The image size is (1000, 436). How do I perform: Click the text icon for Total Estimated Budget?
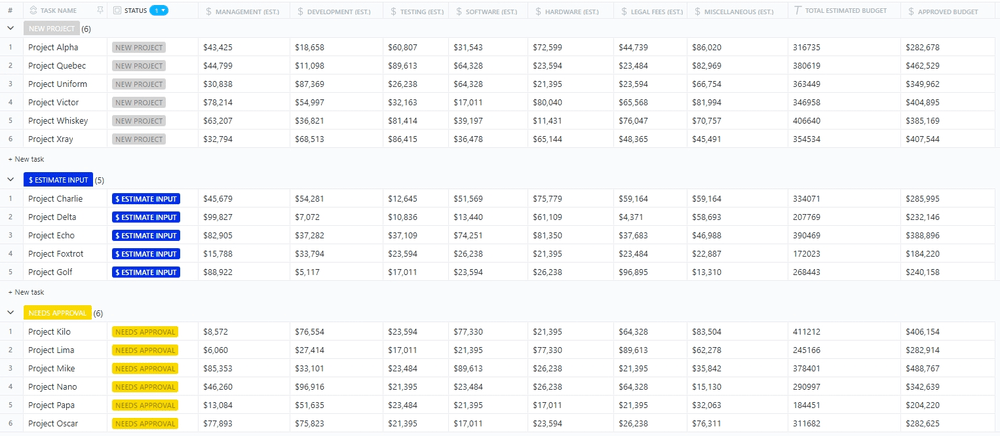(796, 11)
